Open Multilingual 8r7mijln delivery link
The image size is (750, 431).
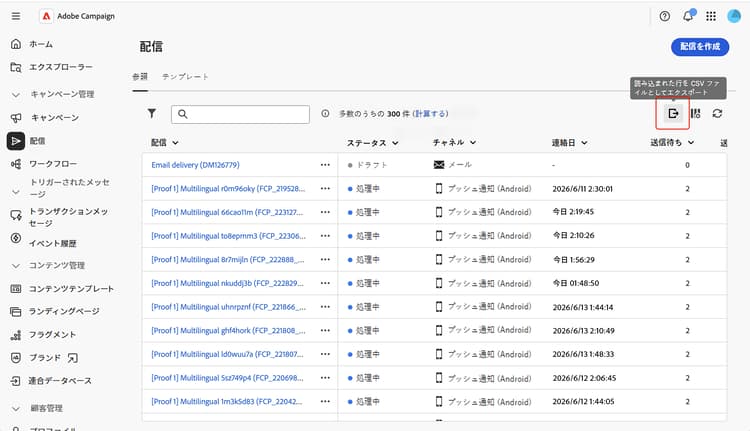point(228,259)
